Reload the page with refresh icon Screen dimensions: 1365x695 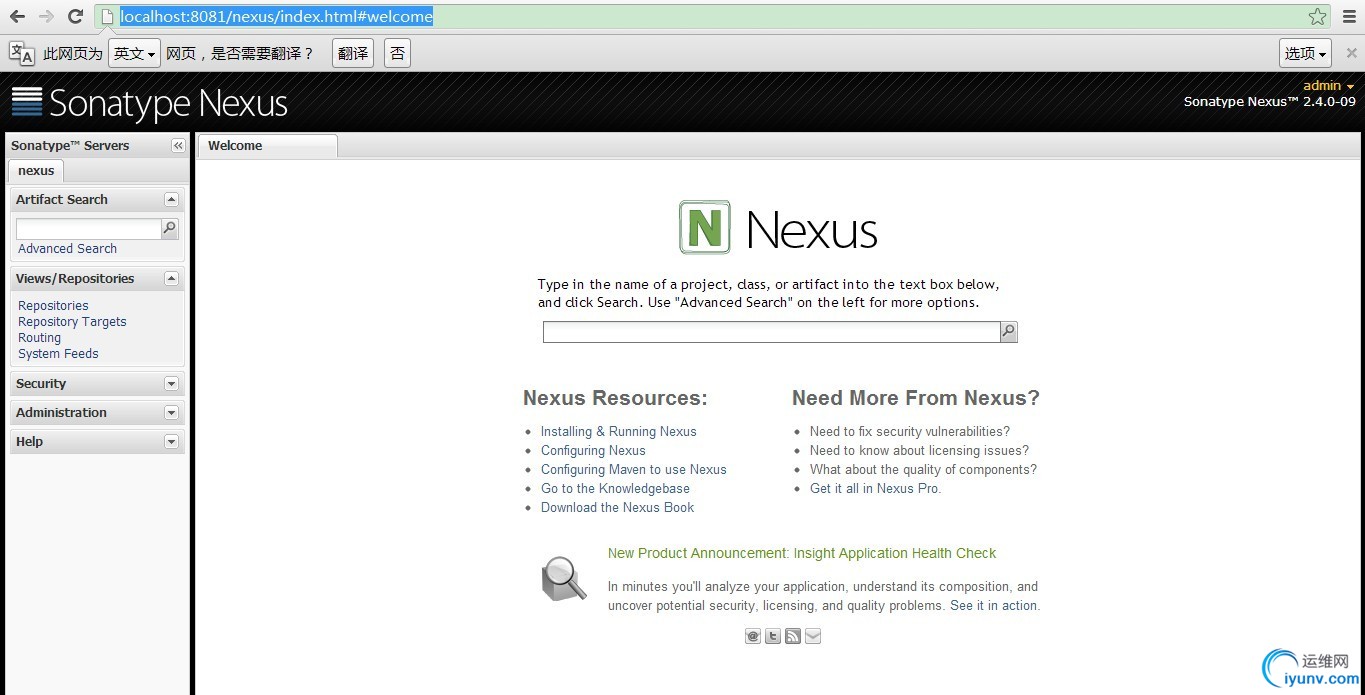[75, 16]
